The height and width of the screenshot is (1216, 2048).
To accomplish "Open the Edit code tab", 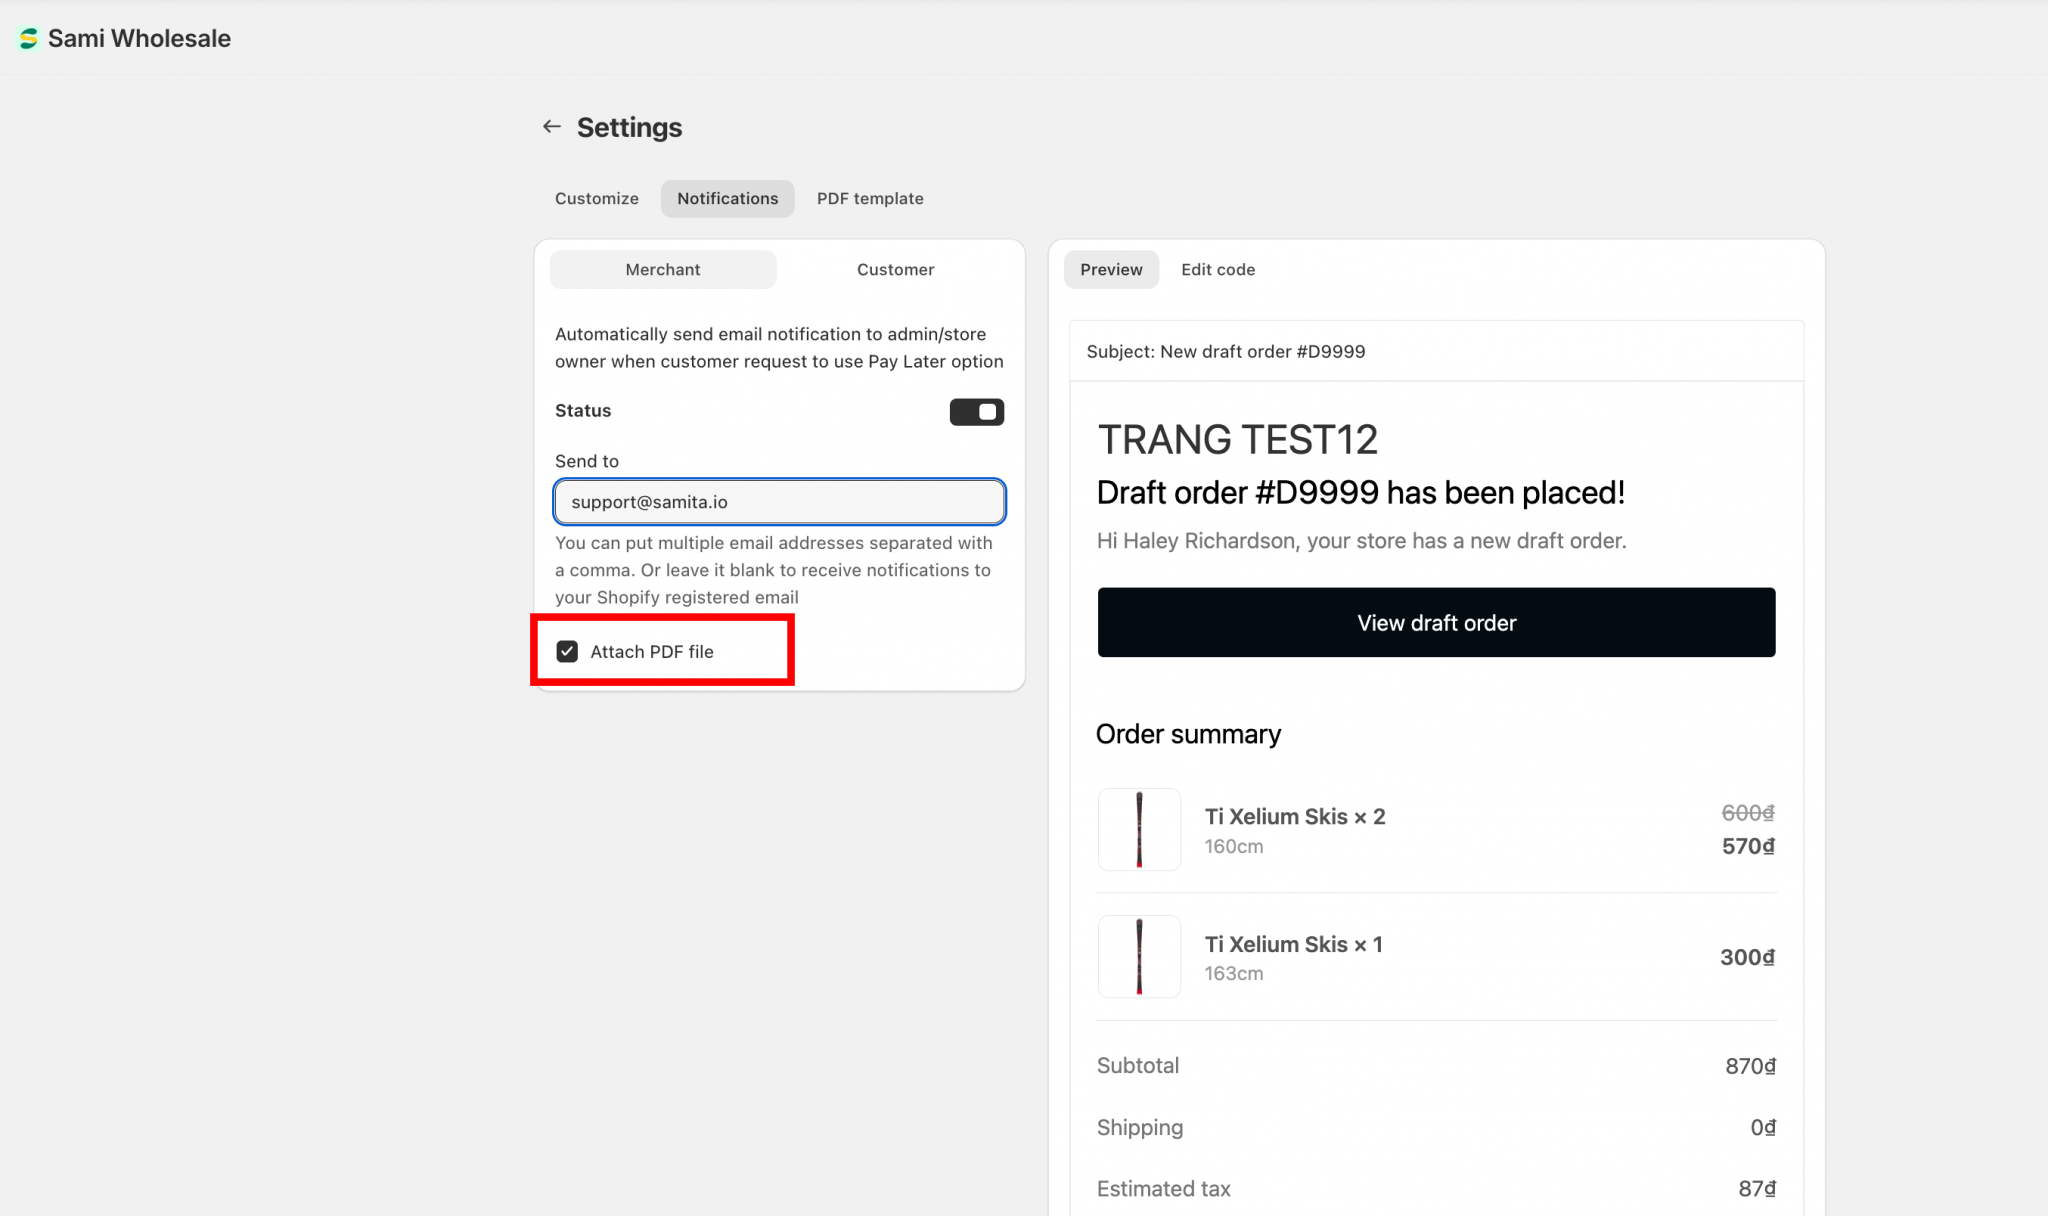I will coord(1217,269).
